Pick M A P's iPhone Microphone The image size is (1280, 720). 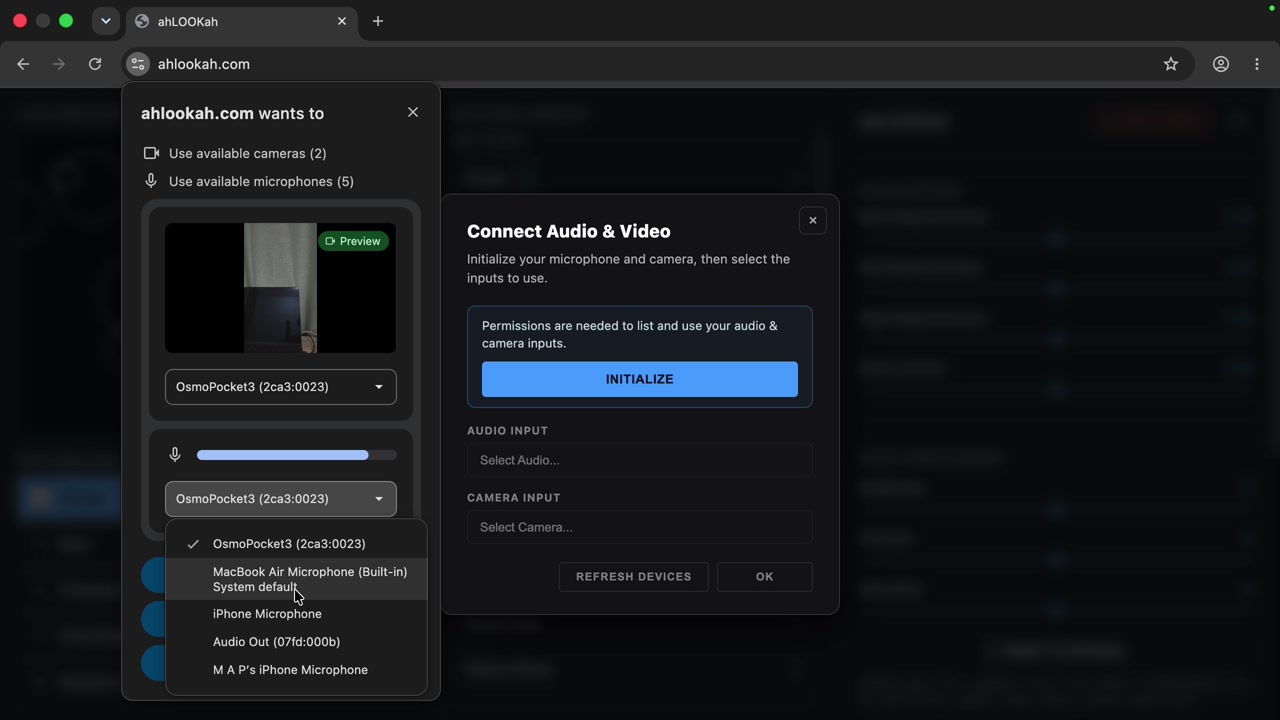[296, 670]
